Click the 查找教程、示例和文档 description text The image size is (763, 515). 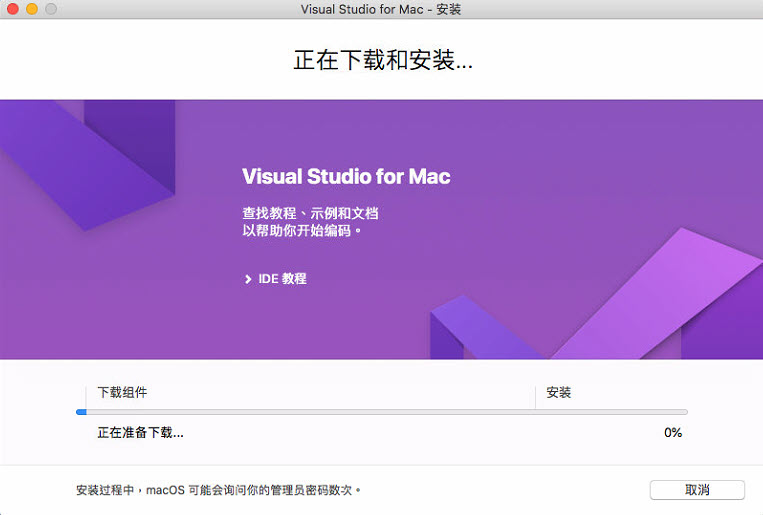pos(310,221)
